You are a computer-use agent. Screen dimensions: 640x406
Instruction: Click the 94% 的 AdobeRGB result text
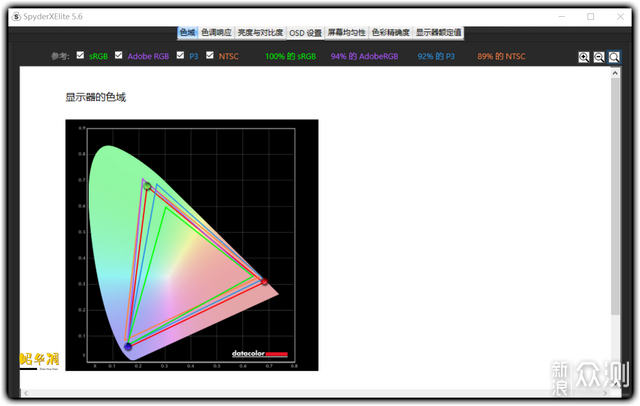(x=364, y=56)
